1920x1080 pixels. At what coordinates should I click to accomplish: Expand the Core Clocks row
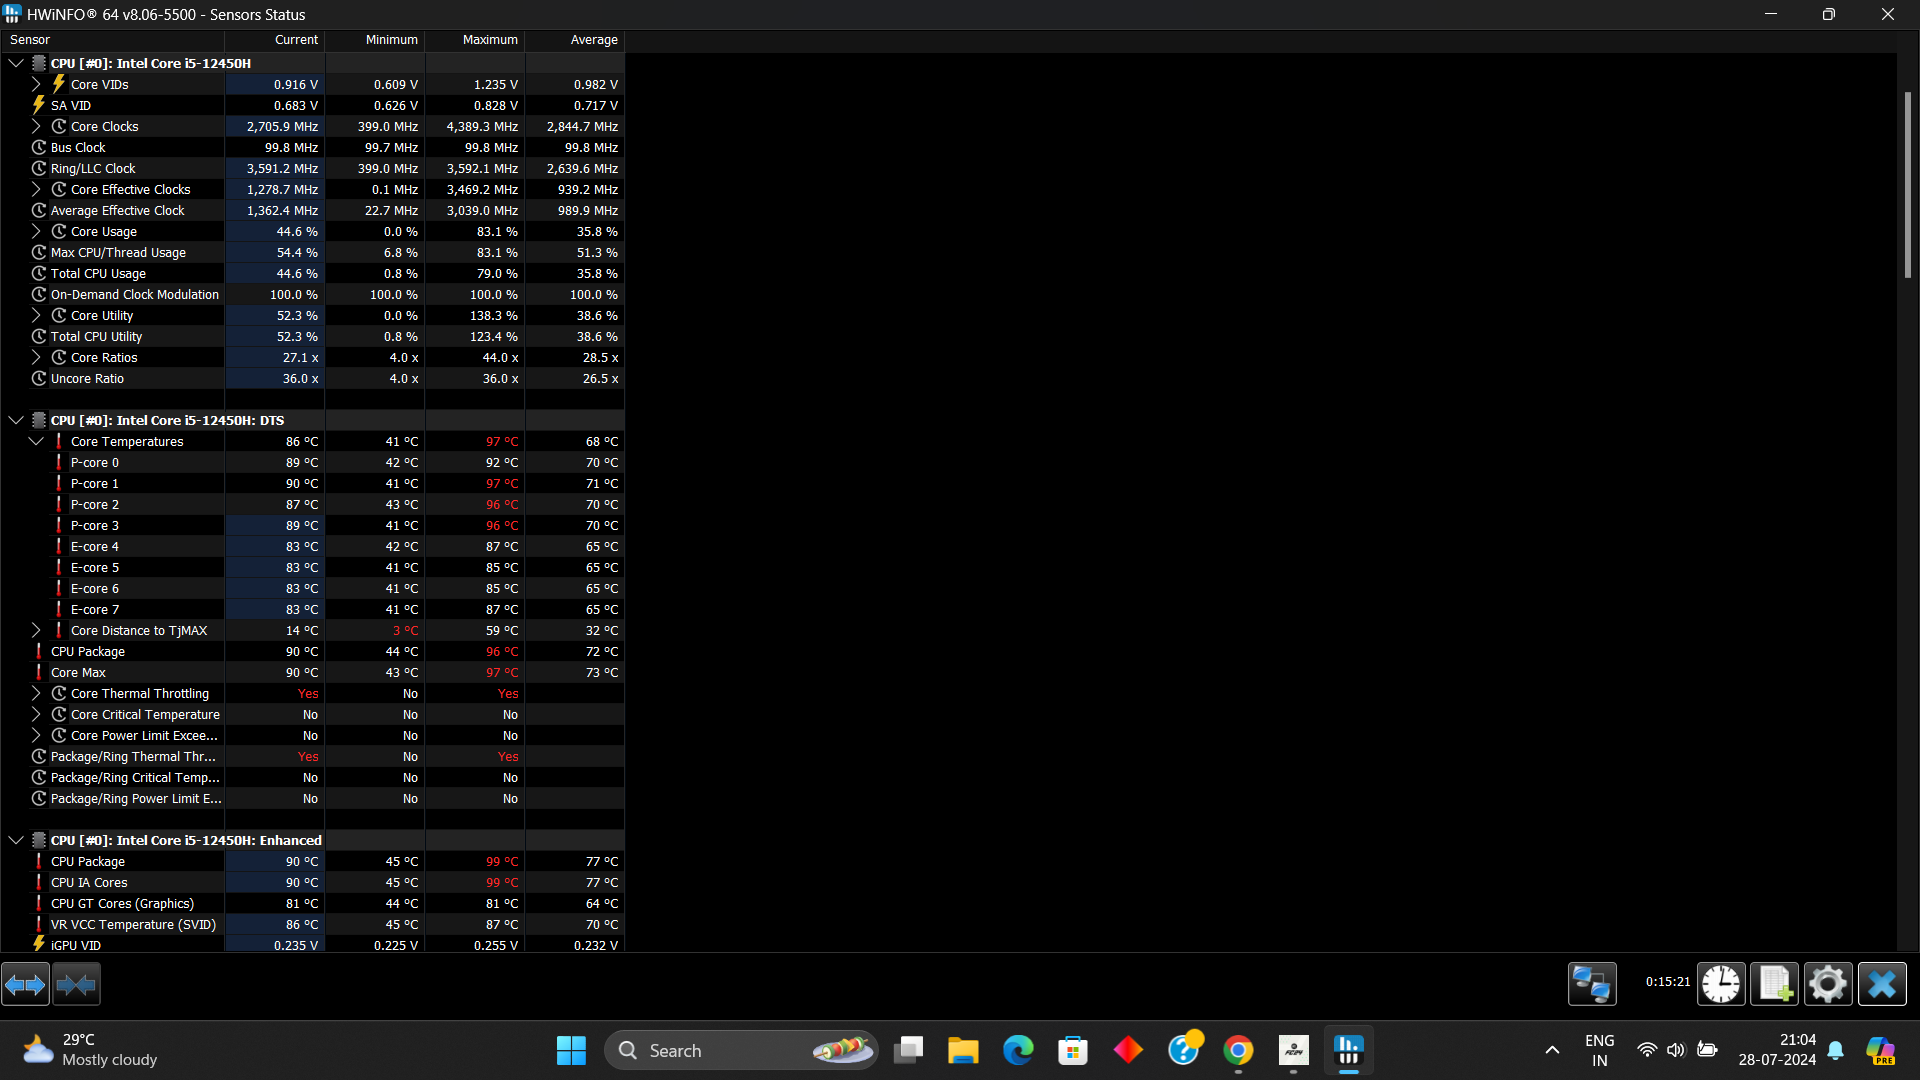click(36, 126)
